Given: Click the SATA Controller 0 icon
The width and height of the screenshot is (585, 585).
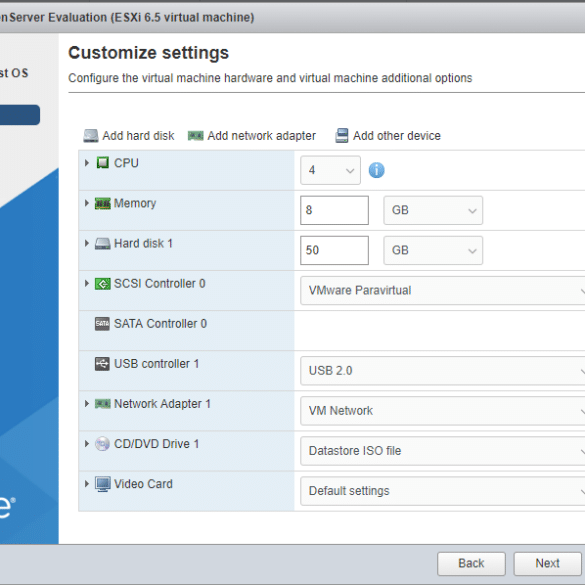Looking at the screenshot, I should point(102,324).
